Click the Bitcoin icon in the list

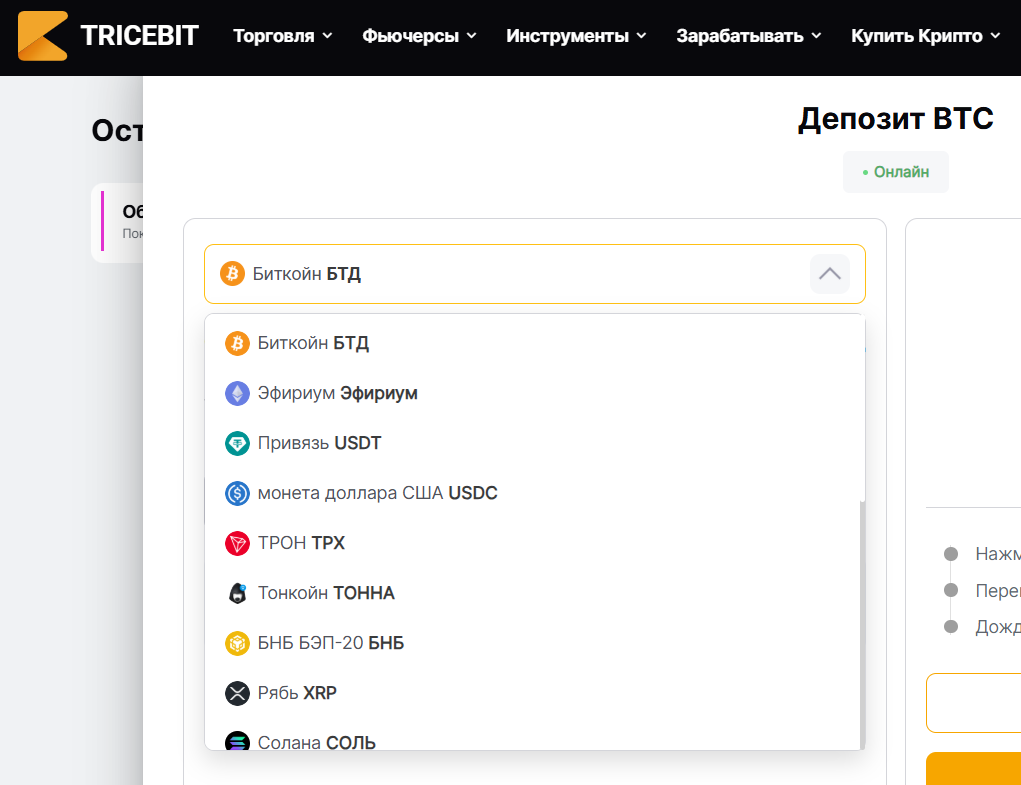237,343
